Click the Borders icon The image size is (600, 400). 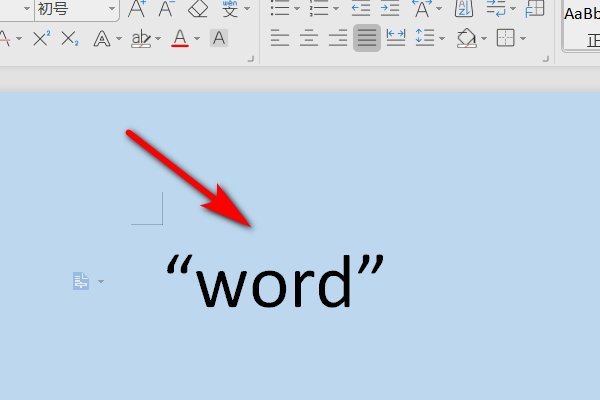click(505, 38)
